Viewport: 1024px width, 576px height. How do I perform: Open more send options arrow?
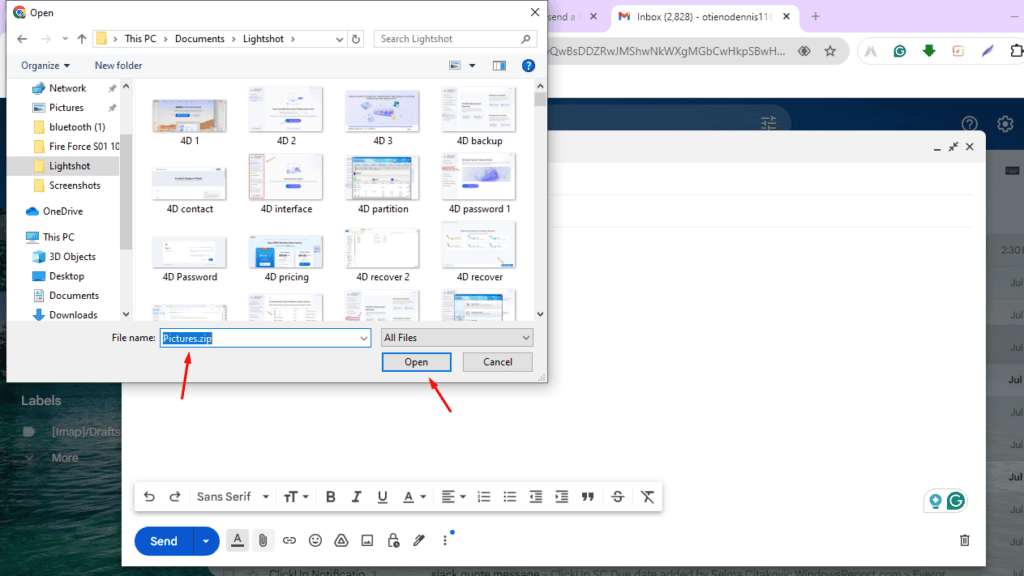point(206,541)
